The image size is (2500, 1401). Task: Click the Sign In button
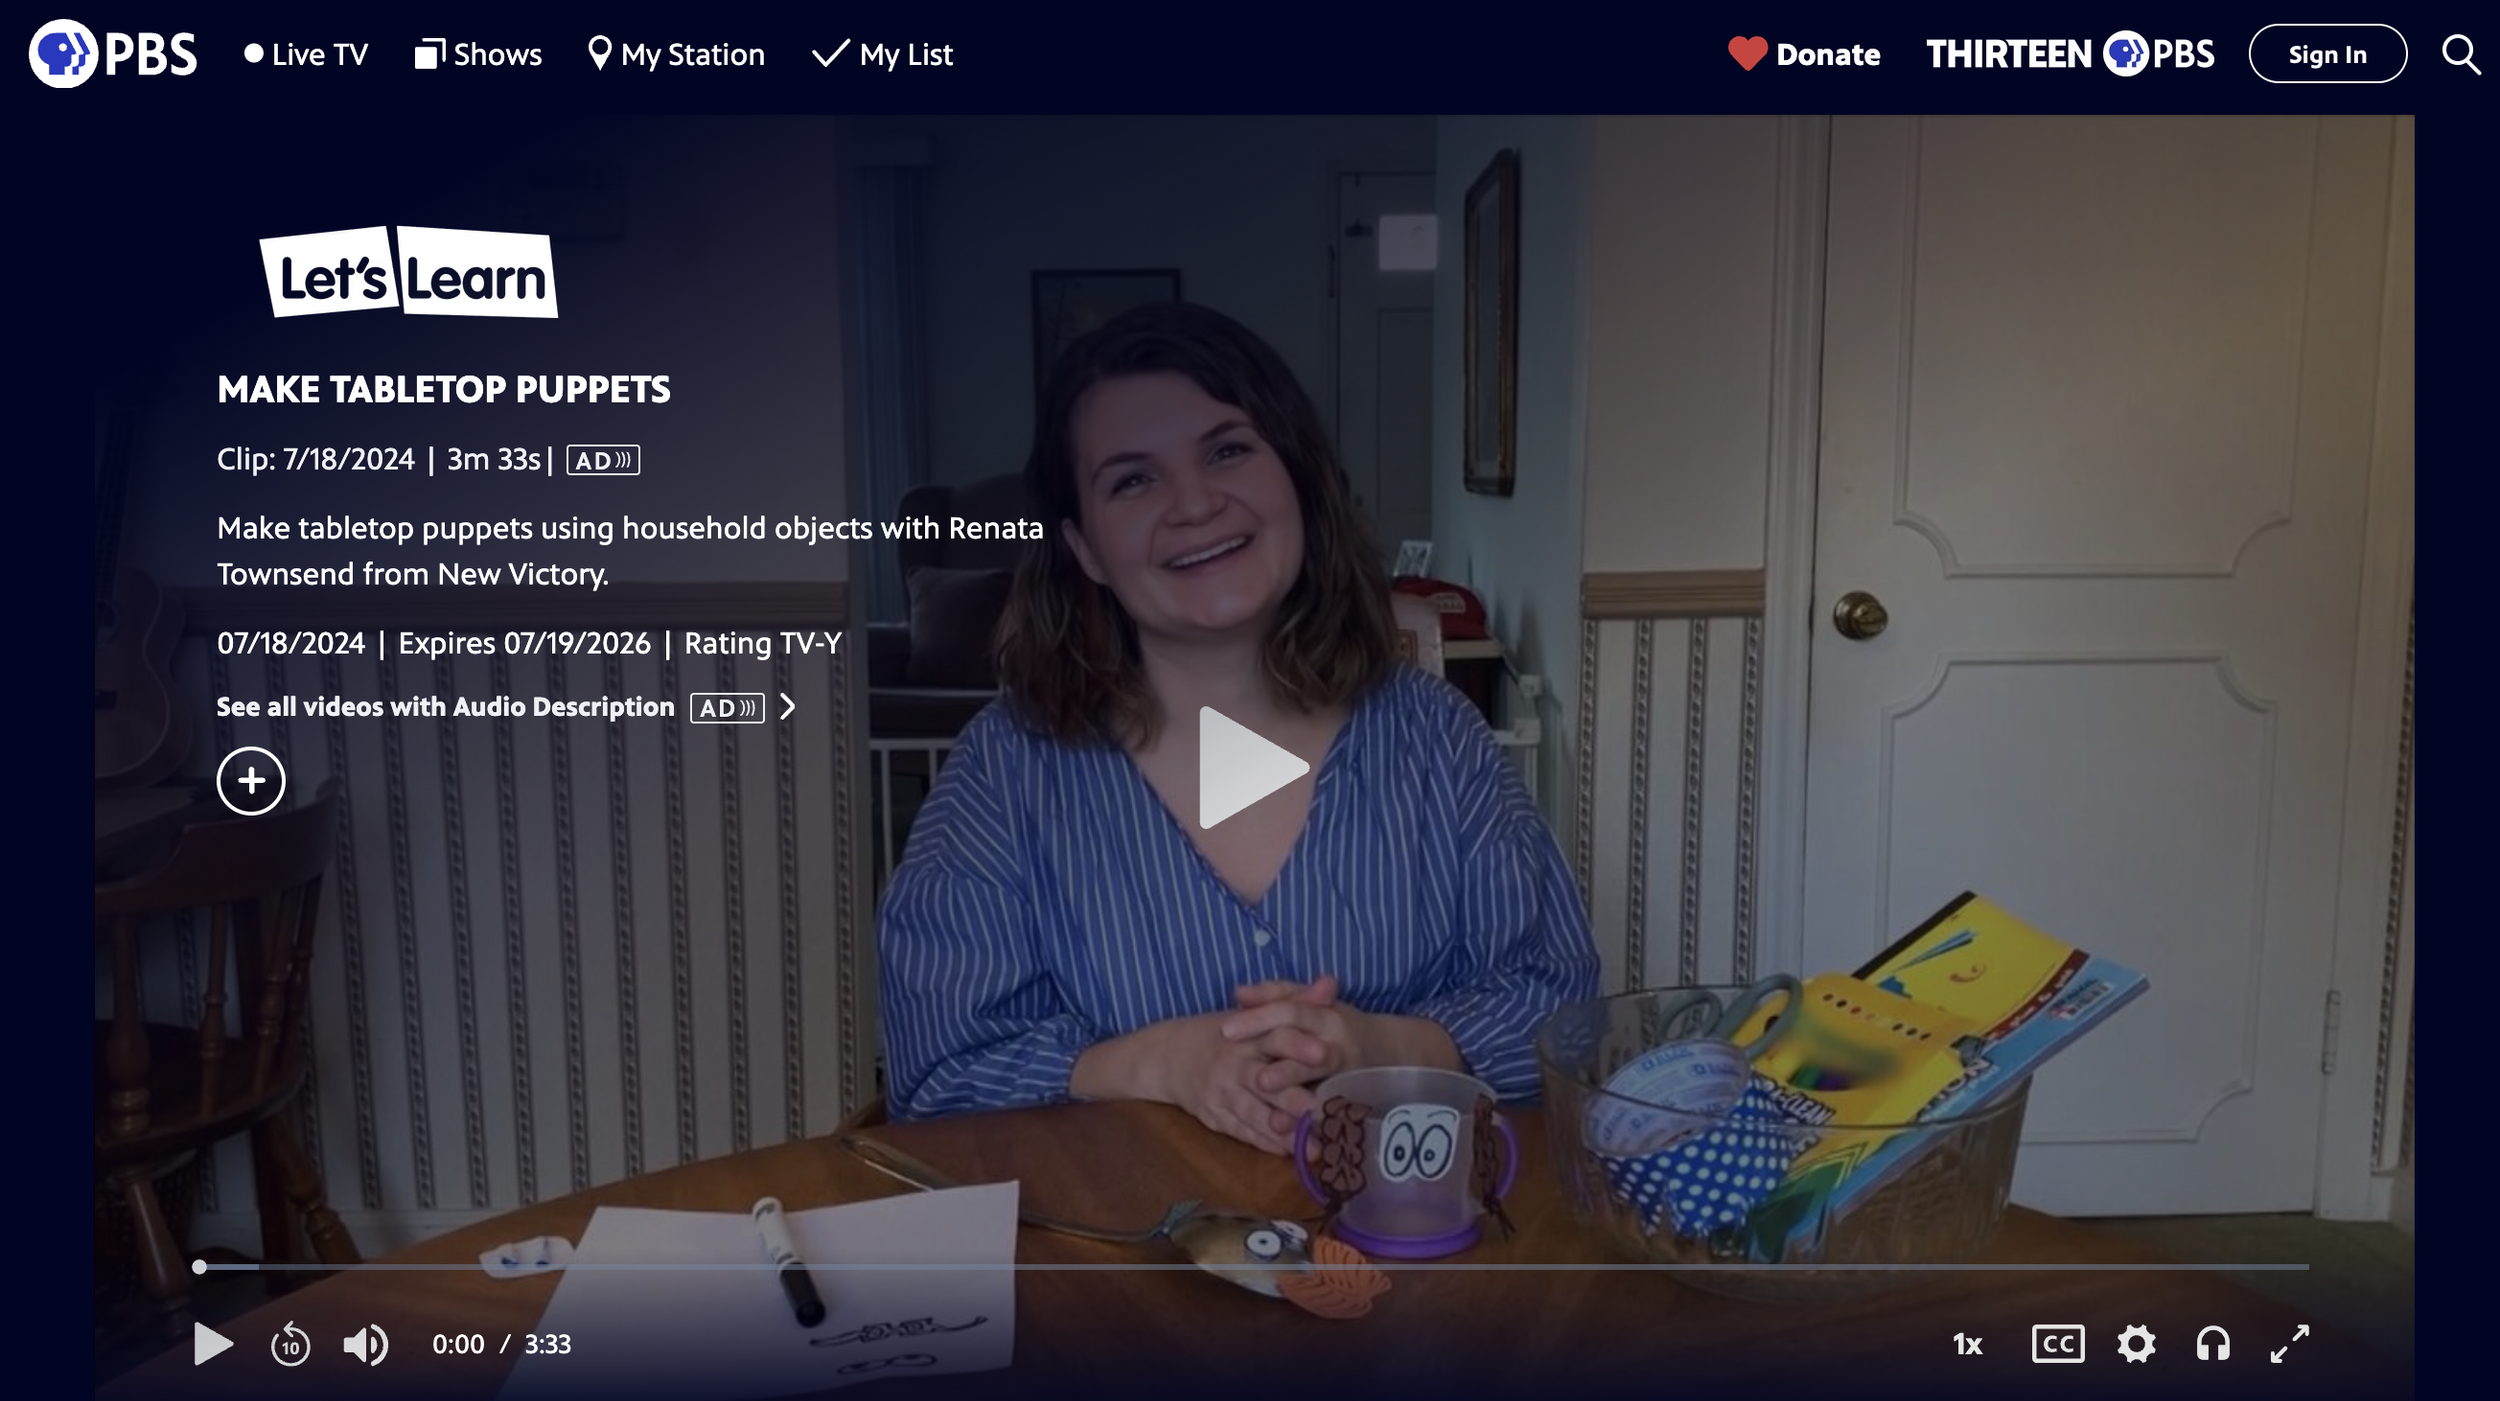tap(2327, 54)
